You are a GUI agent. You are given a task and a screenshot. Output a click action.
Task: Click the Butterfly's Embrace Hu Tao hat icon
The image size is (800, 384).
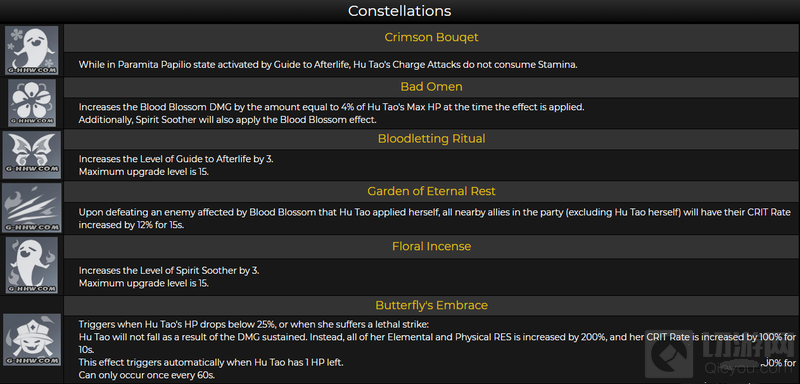pos(32,340)
